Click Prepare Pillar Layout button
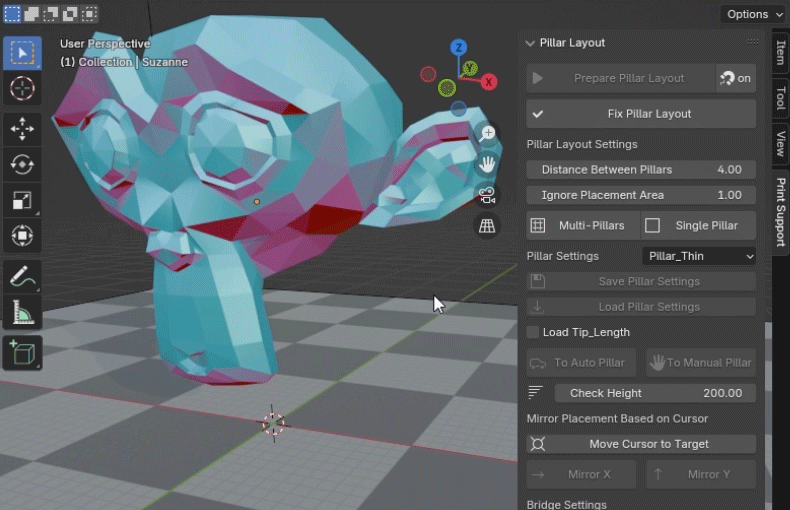 tap(621, 78)
